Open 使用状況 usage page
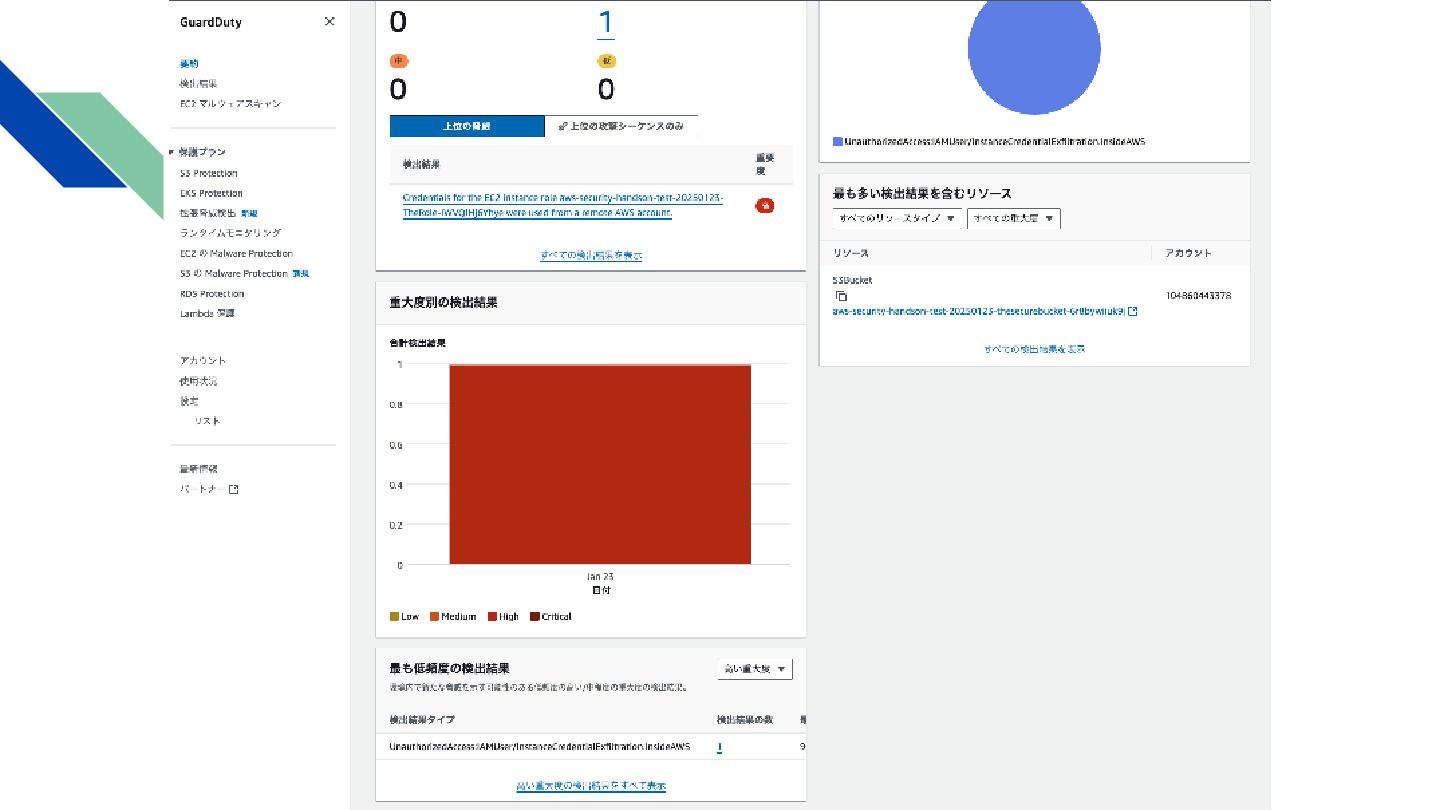The width and height of the screenshot is (1440, 810). click(198, 381)
